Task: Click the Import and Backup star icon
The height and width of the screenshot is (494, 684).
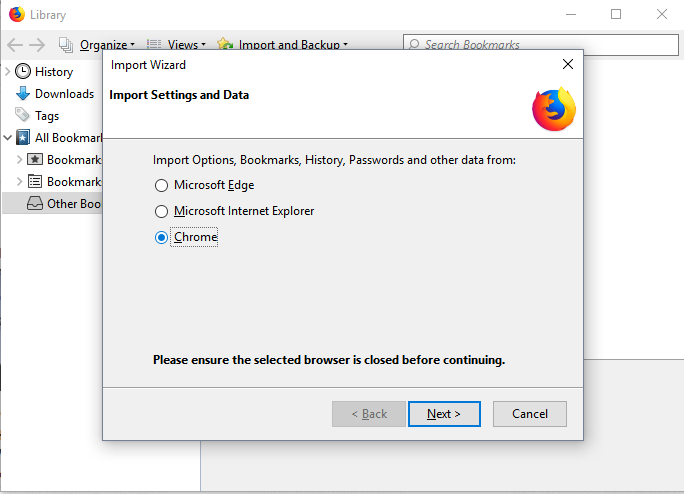Action: pyautogui.click(x=225, y=44)
